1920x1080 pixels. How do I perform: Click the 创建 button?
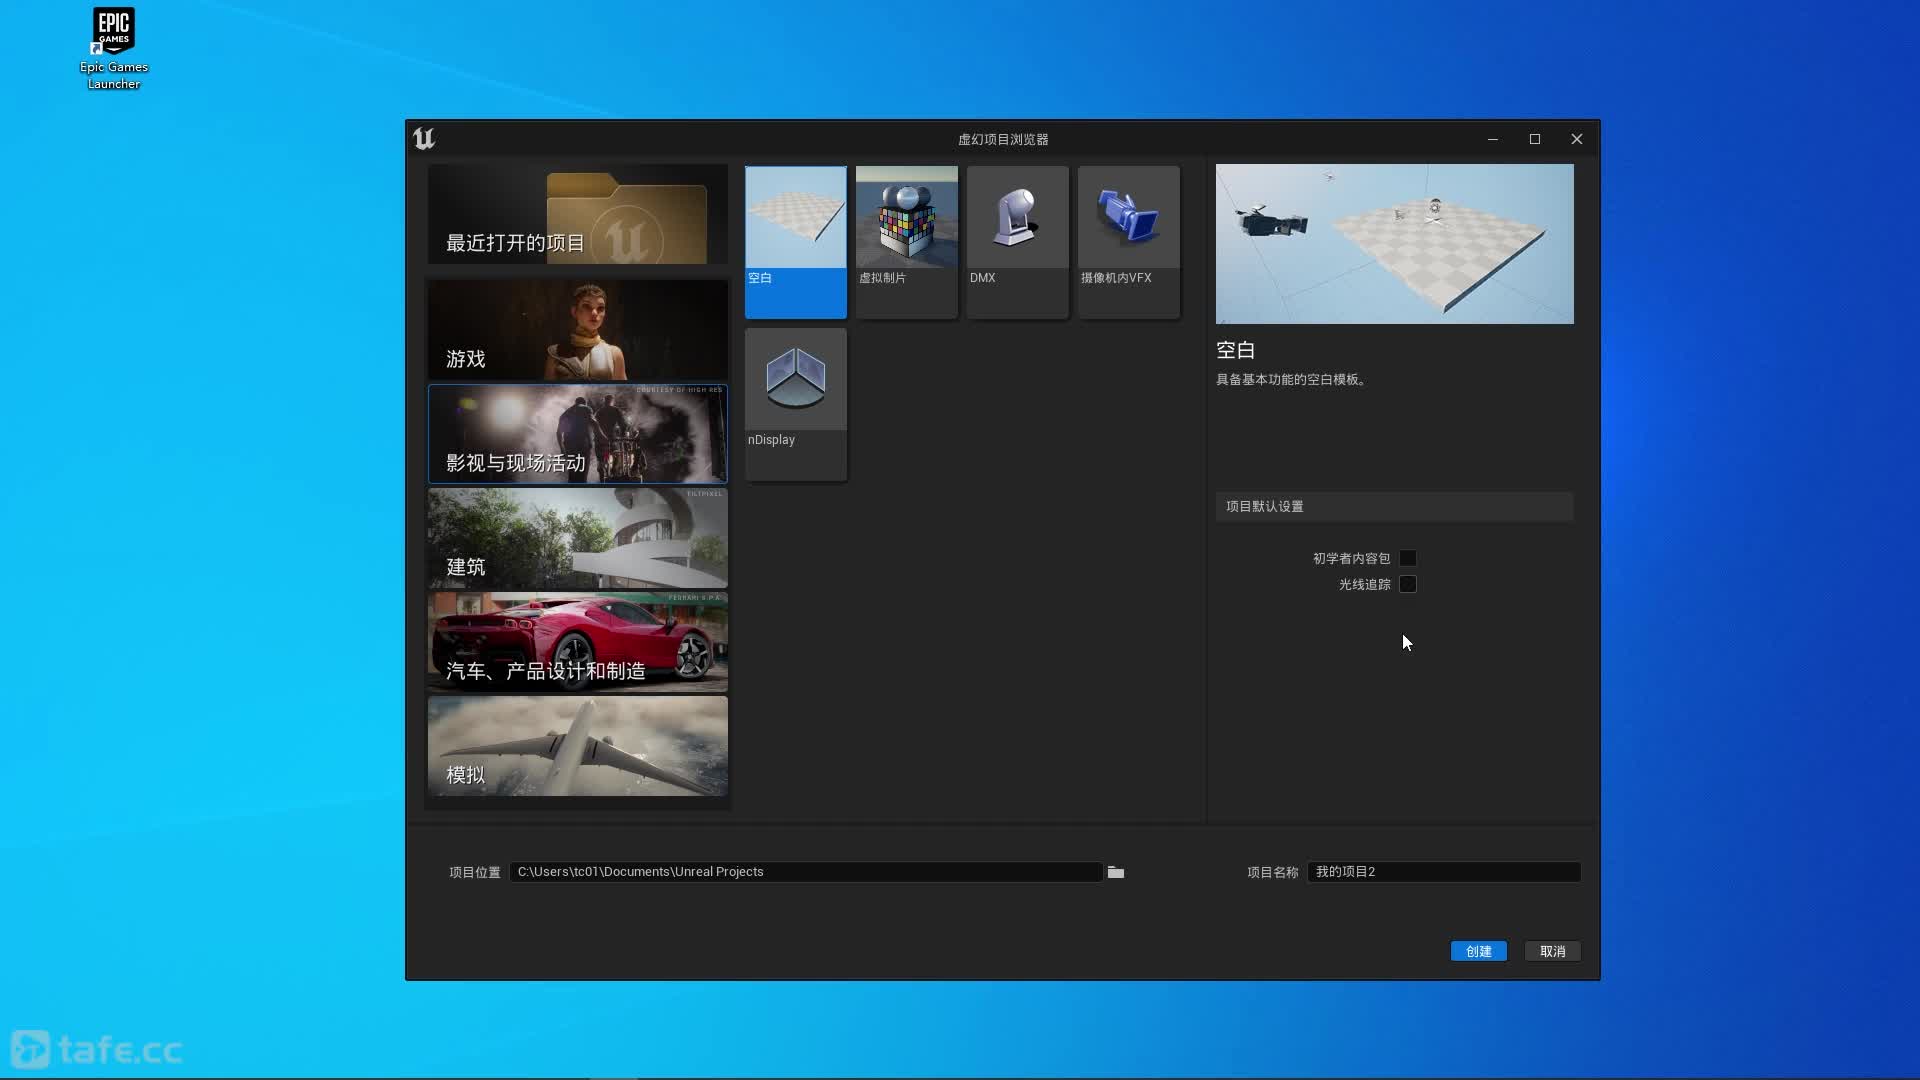[x=1479, y=951]
